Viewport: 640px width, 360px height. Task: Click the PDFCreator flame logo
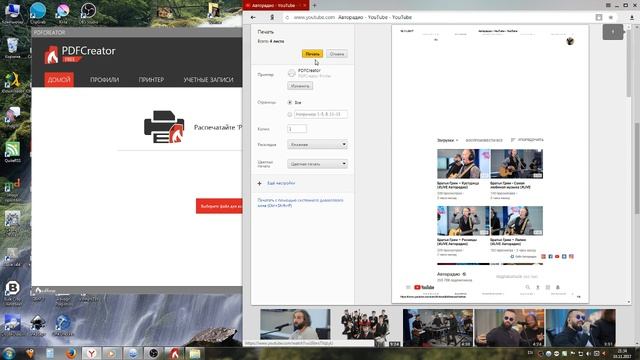[x=51, y=55]
